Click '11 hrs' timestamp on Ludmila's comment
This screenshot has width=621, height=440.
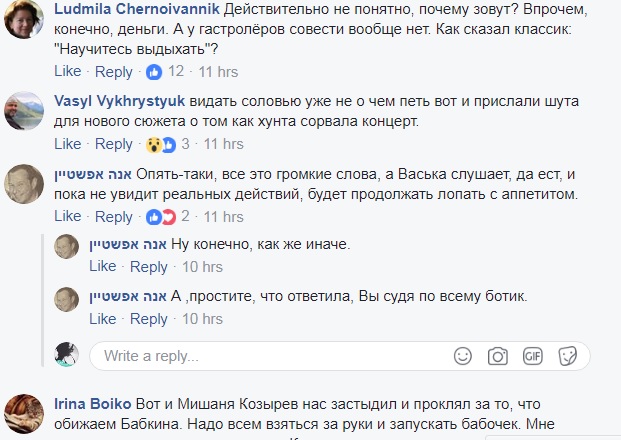pos(218,72)
